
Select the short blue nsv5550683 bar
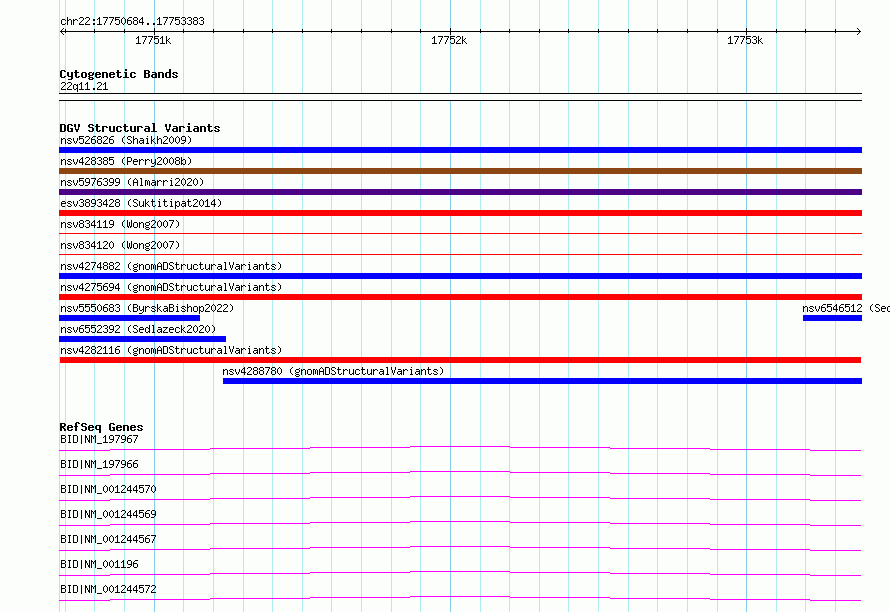click(129, 318)
